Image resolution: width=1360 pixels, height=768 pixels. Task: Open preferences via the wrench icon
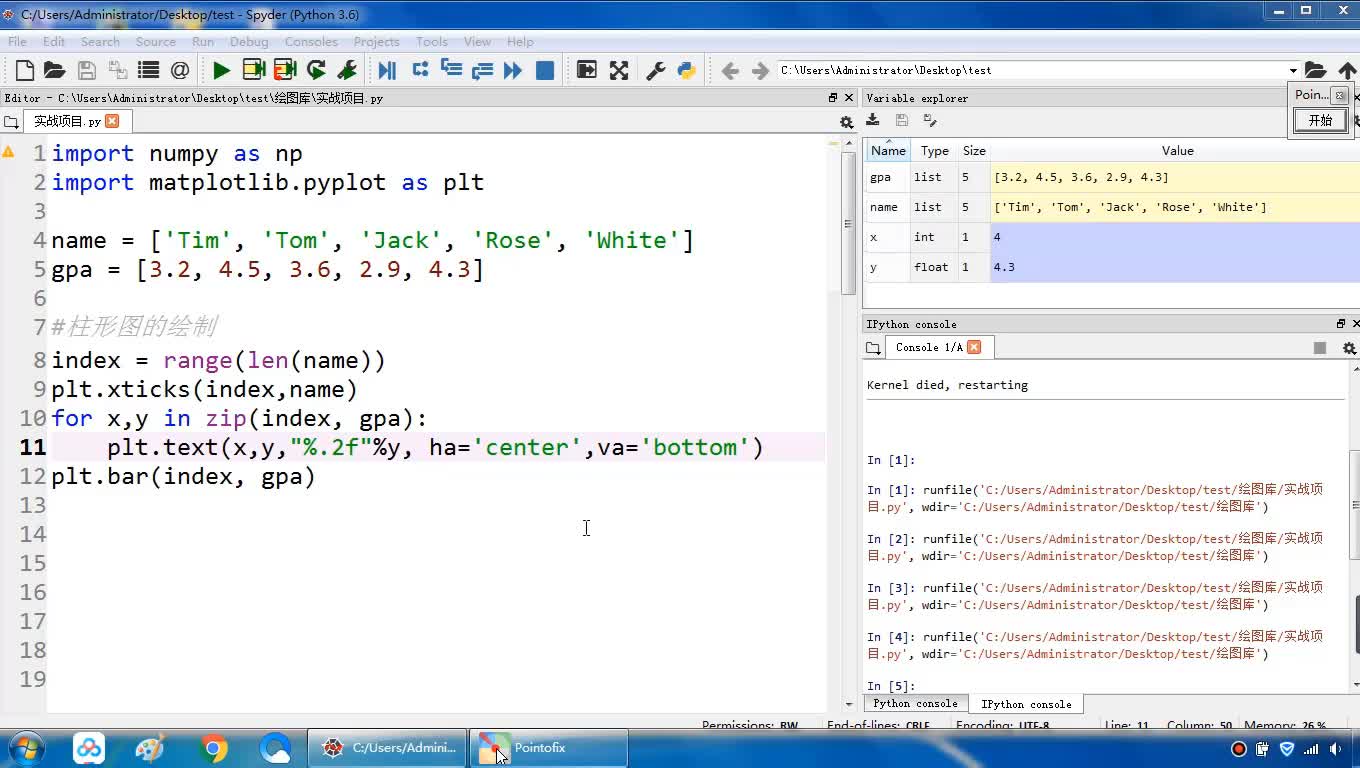(656, 70)
